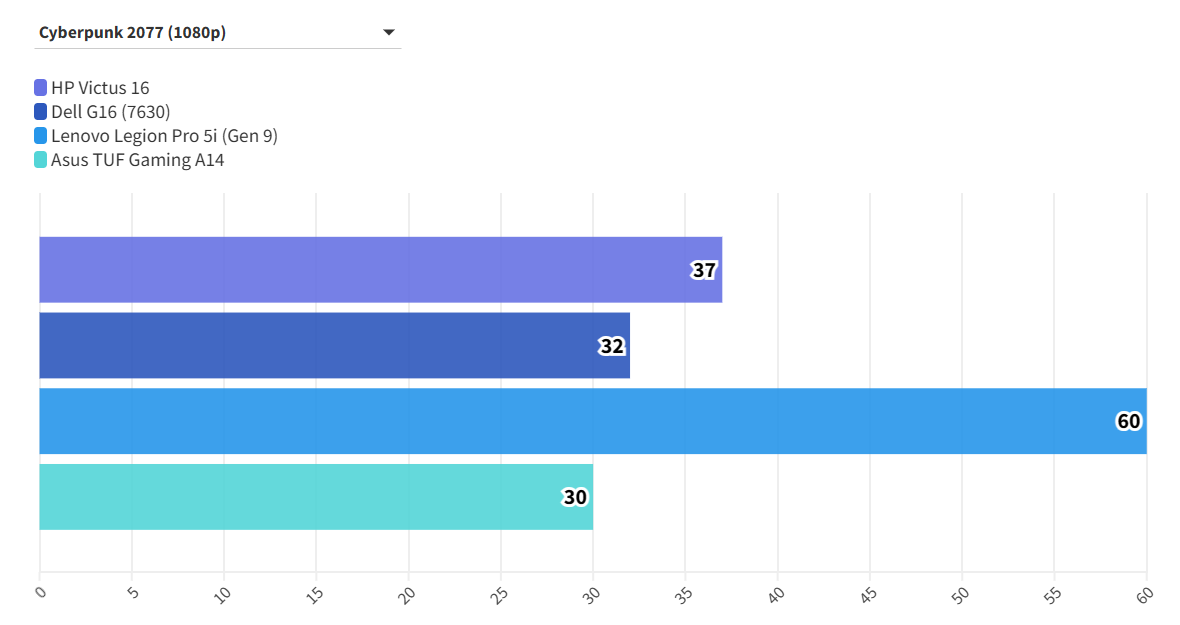Click the Lenovo Legion Pro 5i swatch

coord(40,136)
